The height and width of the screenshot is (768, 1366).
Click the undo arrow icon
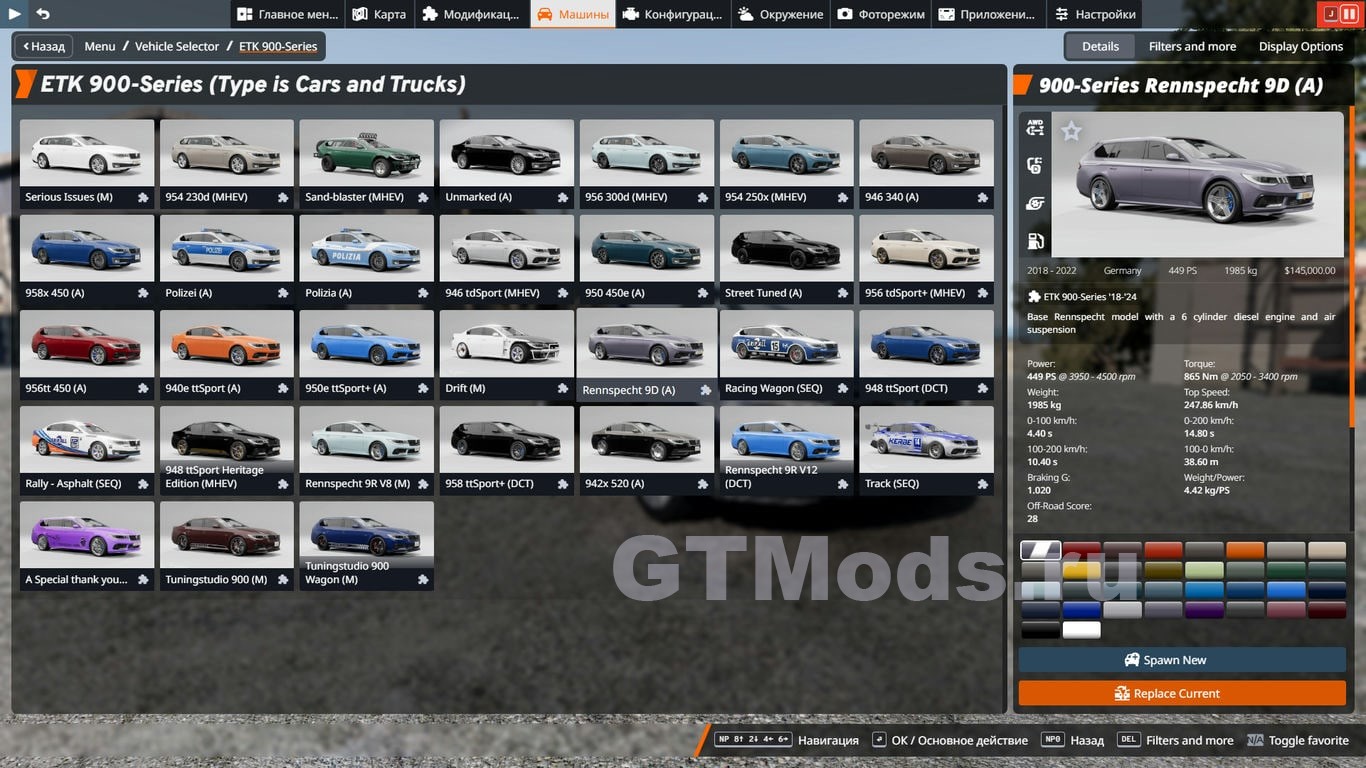coord(43,14)
